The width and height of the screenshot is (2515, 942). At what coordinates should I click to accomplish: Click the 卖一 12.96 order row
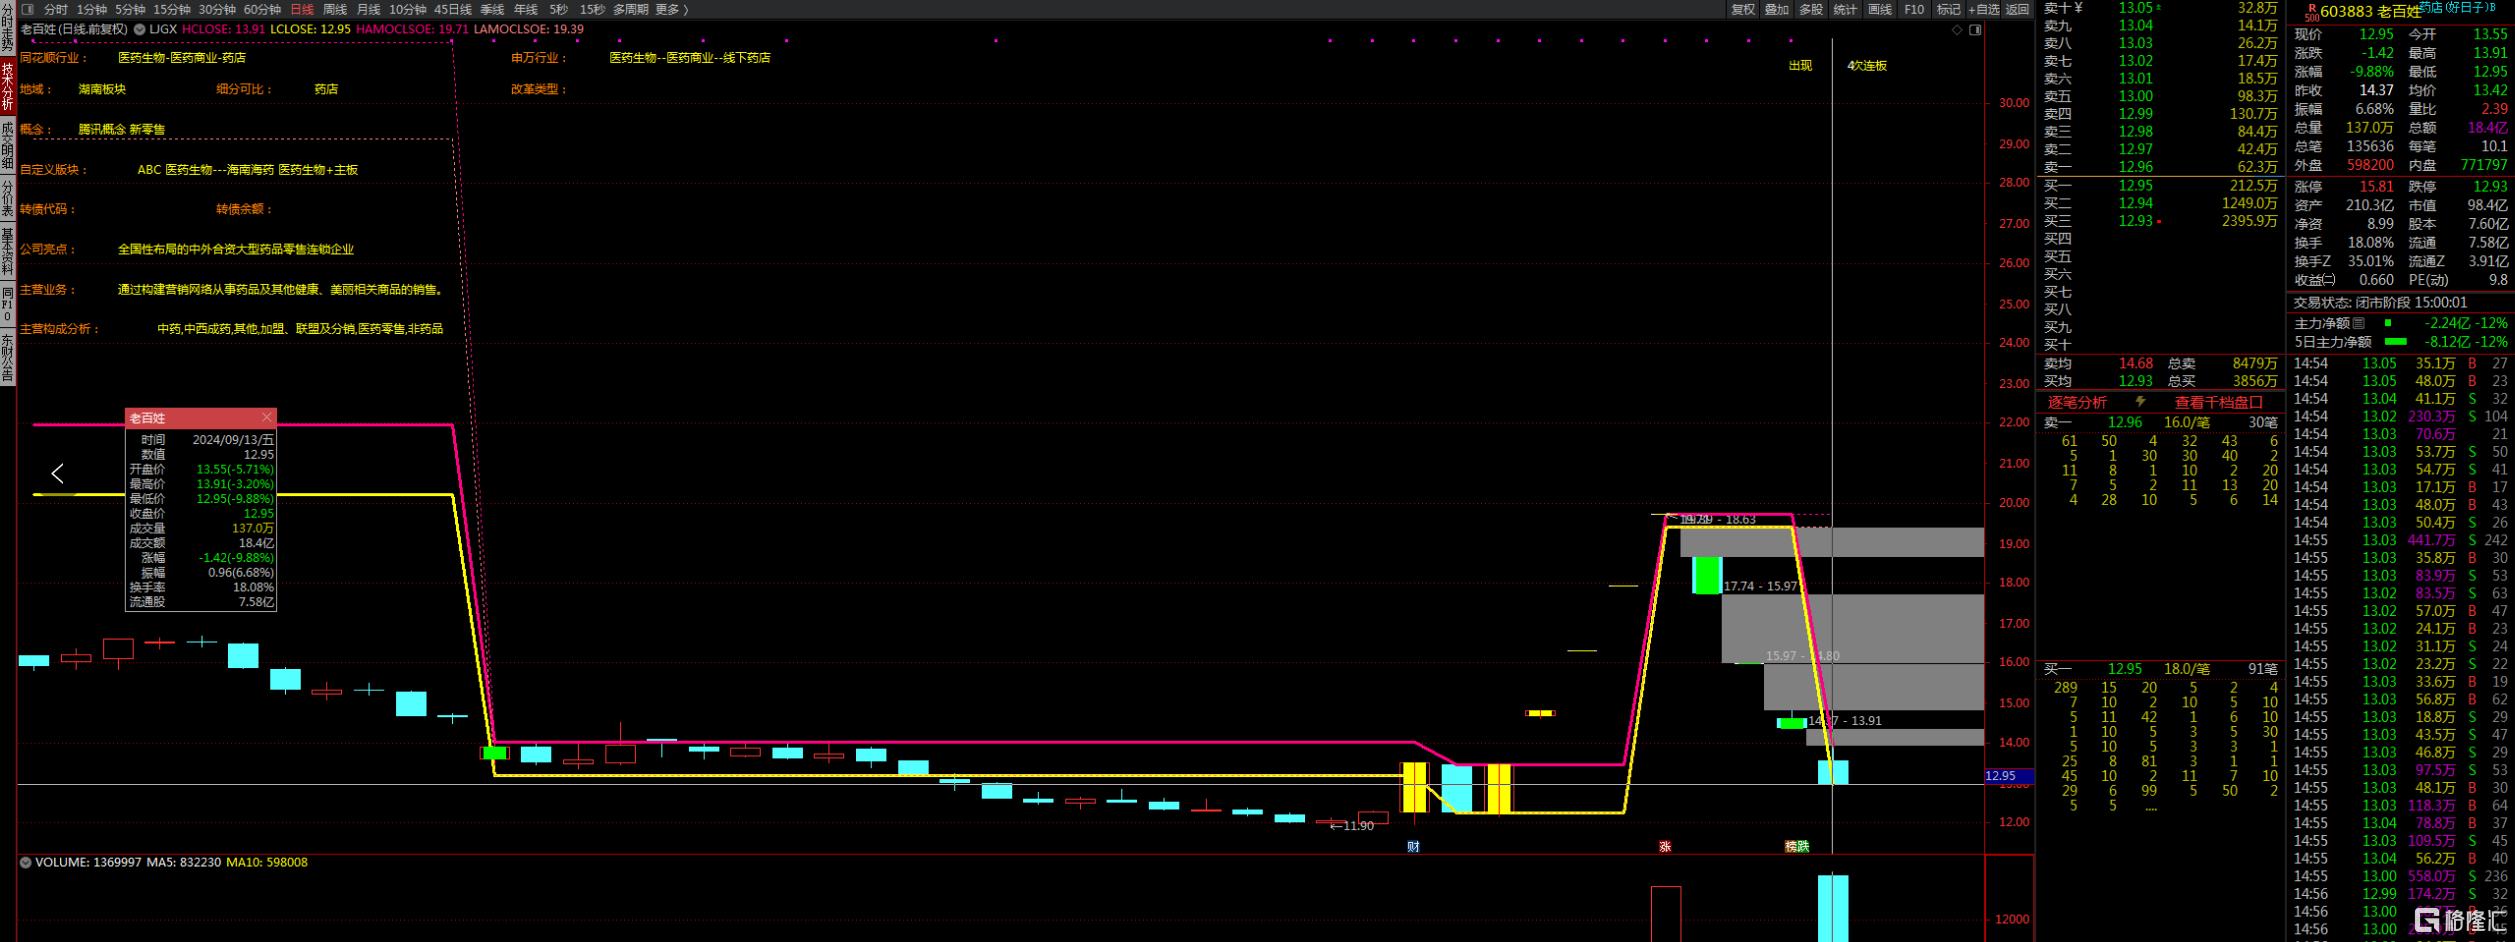tap(2160, 167)
